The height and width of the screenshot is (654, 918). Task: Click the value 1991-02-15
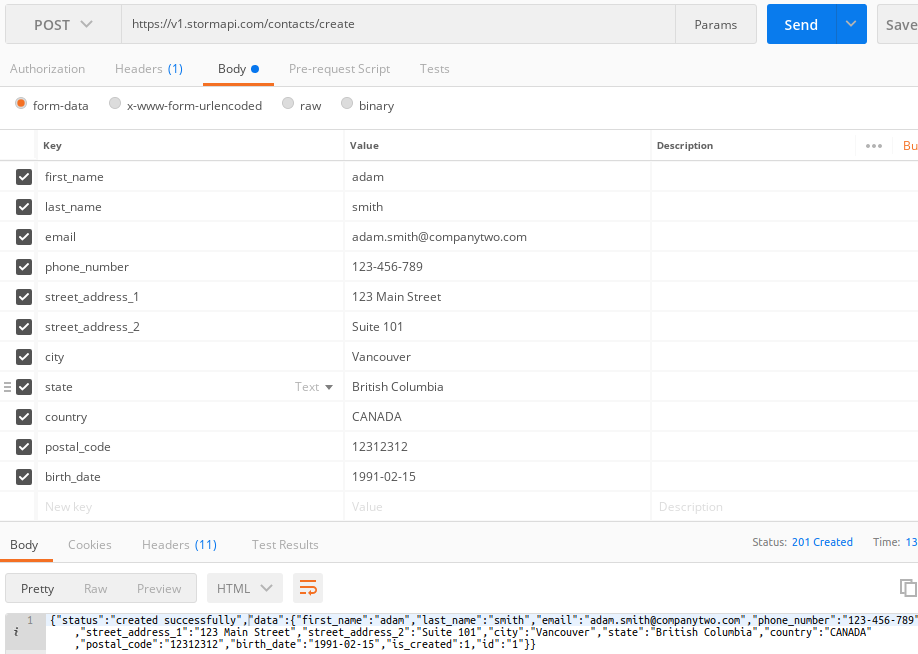tap(383, 477)
